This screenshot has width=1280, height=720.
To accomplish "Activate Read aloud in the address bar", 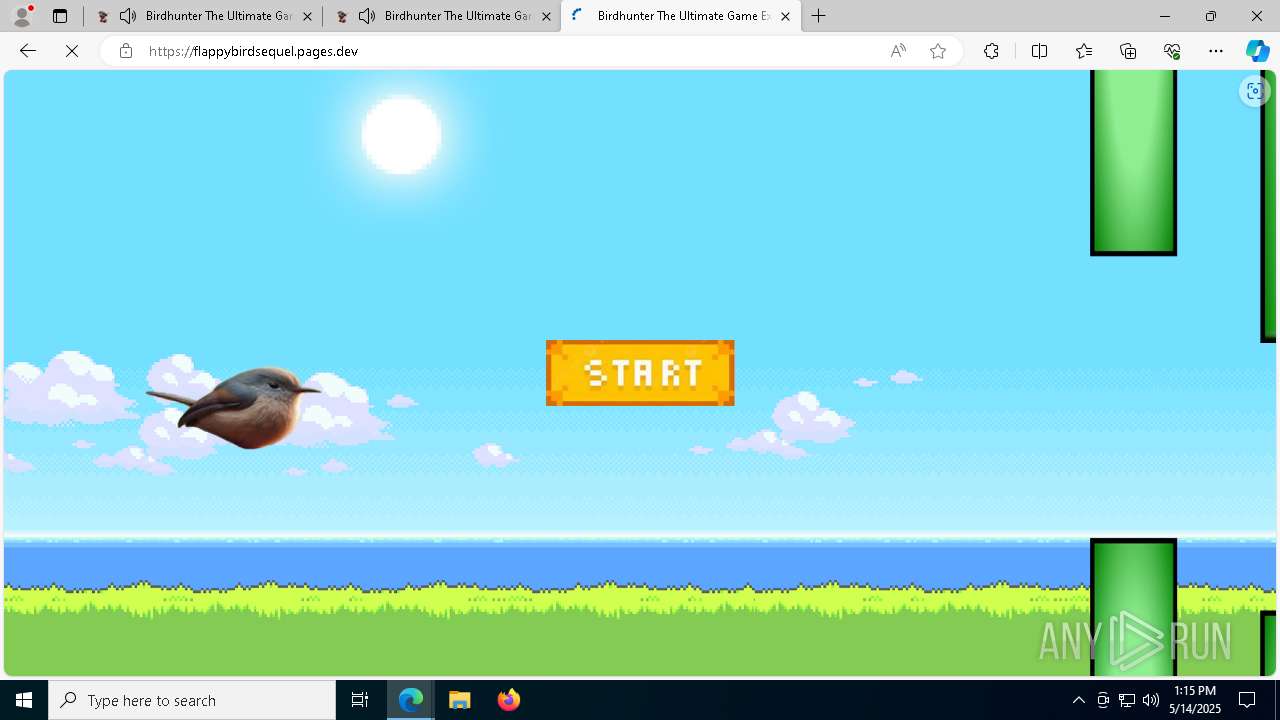I will [898, 51].
